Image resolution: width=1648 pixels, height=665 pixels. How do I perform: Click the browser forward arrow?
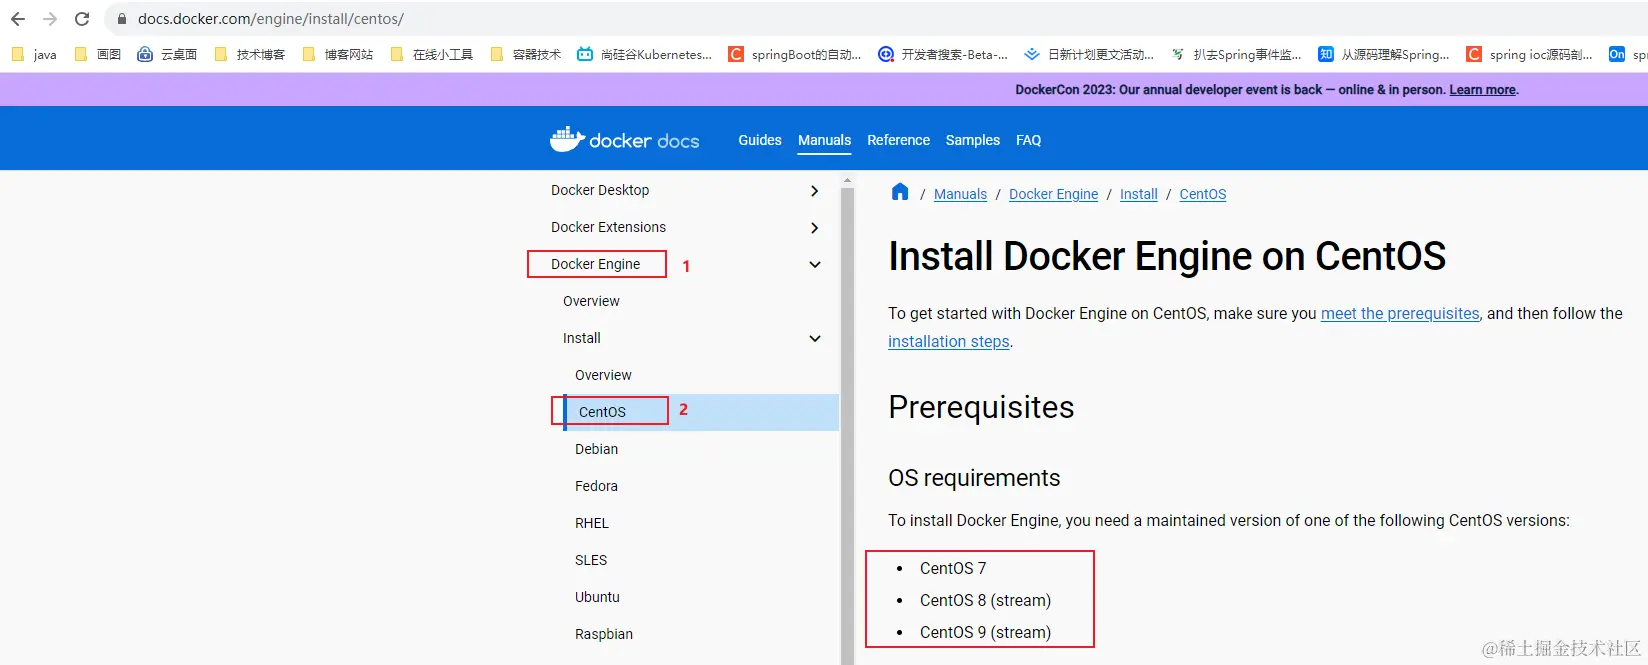(50, 19)
